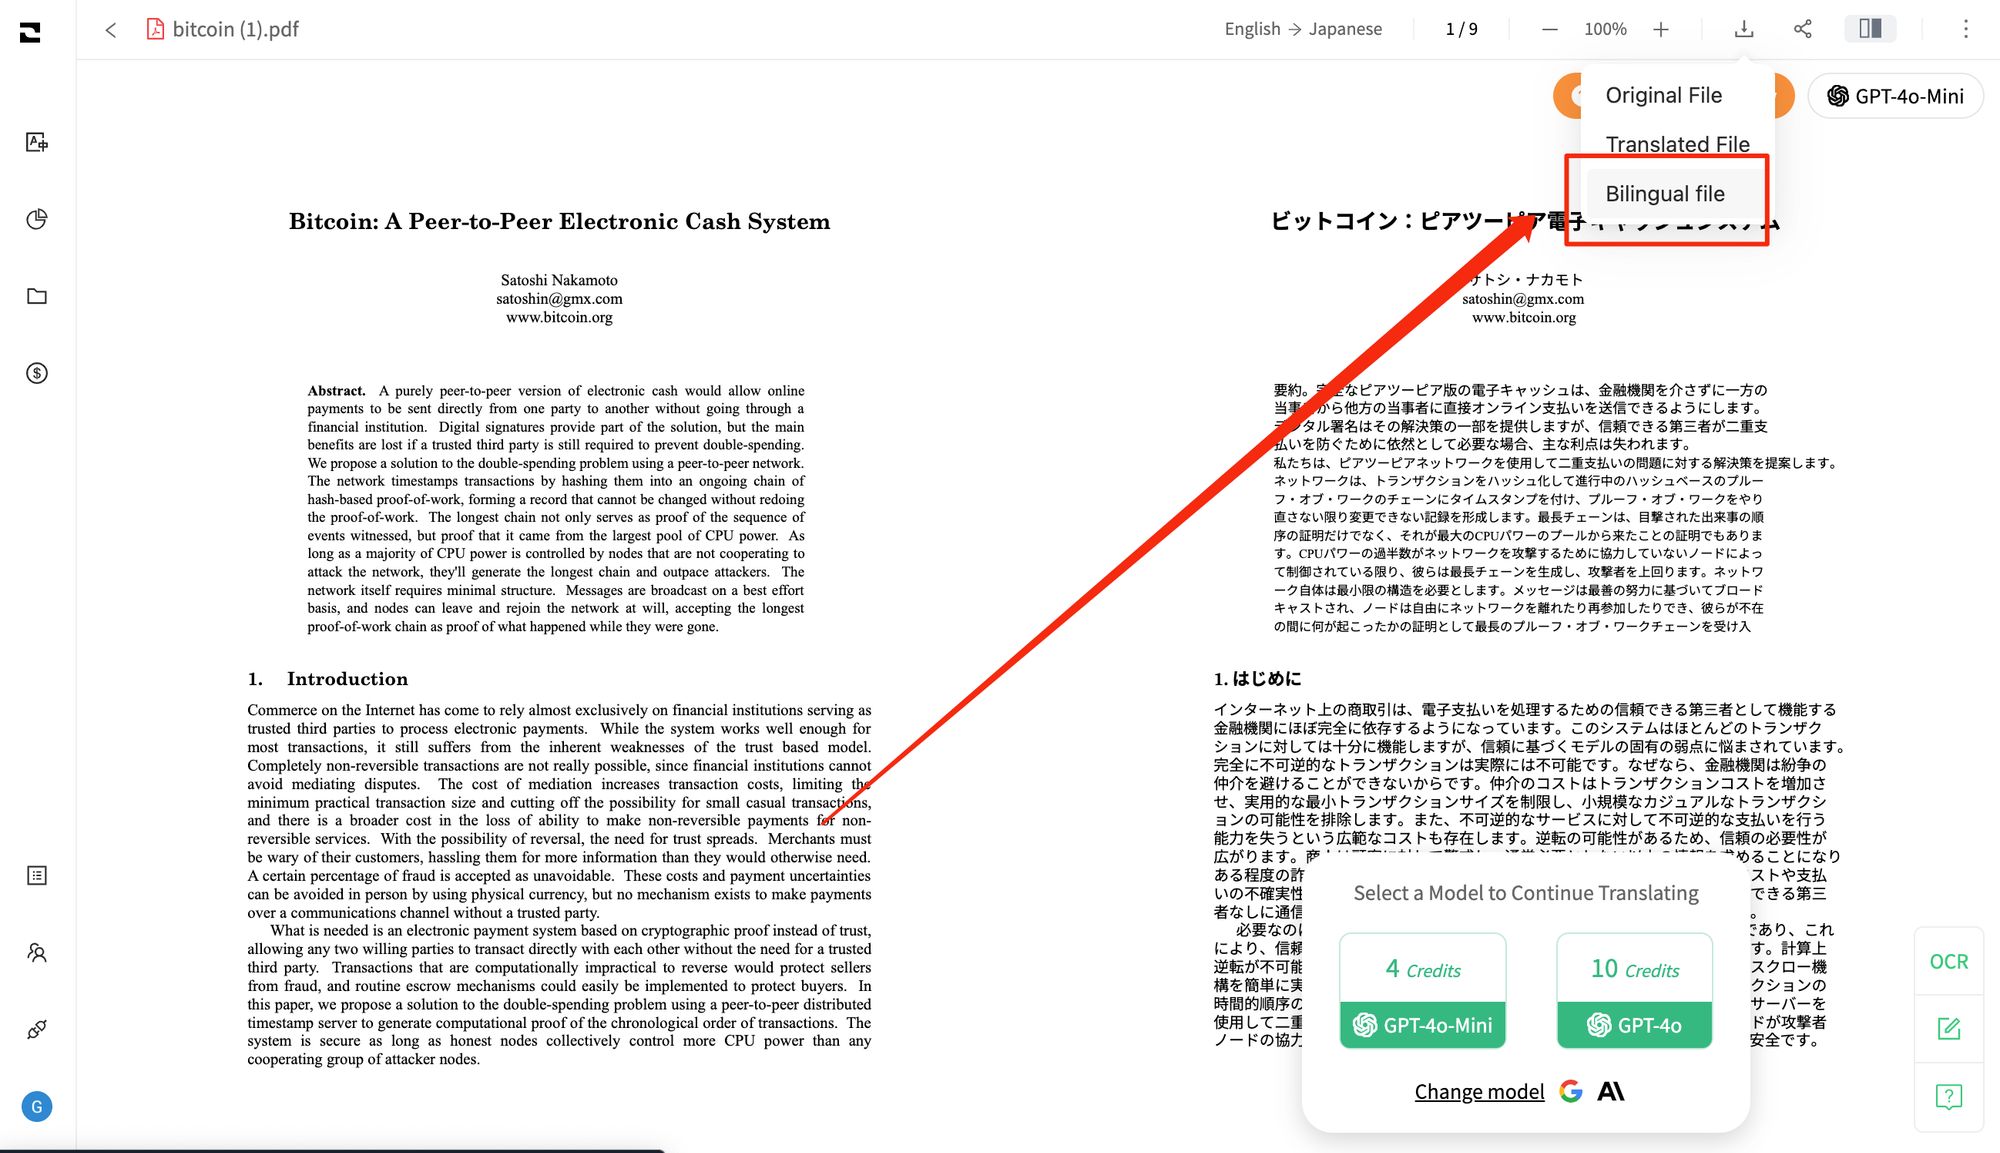
Task: Select Translated File from download menu
Action: (1677, 144)
